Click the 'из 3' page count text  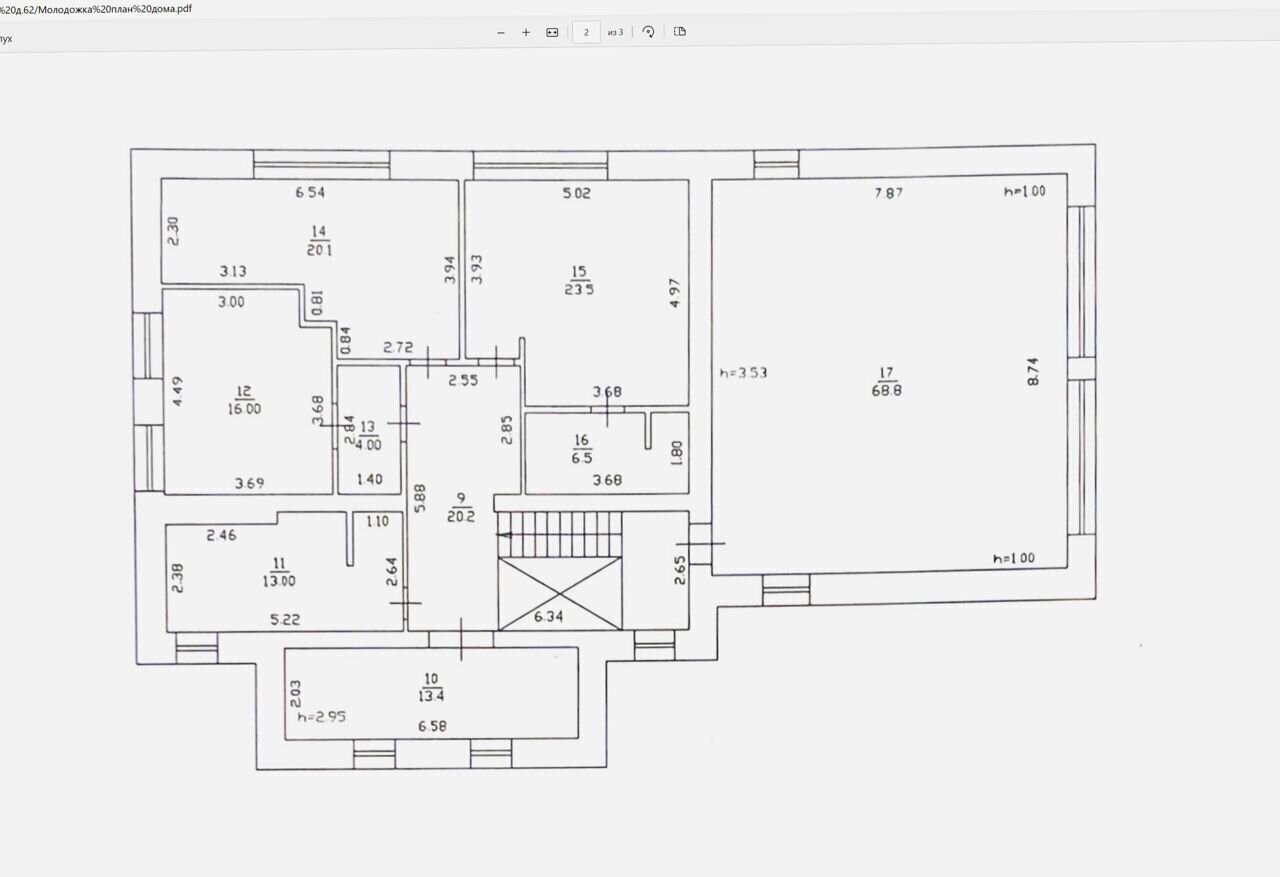615,32
